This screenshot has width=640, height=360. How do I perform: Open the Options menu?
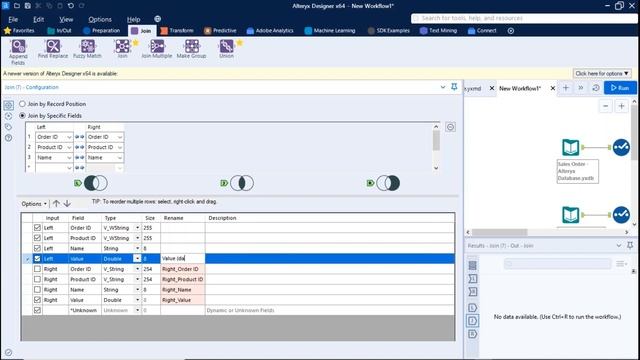[x=100, y=19]
